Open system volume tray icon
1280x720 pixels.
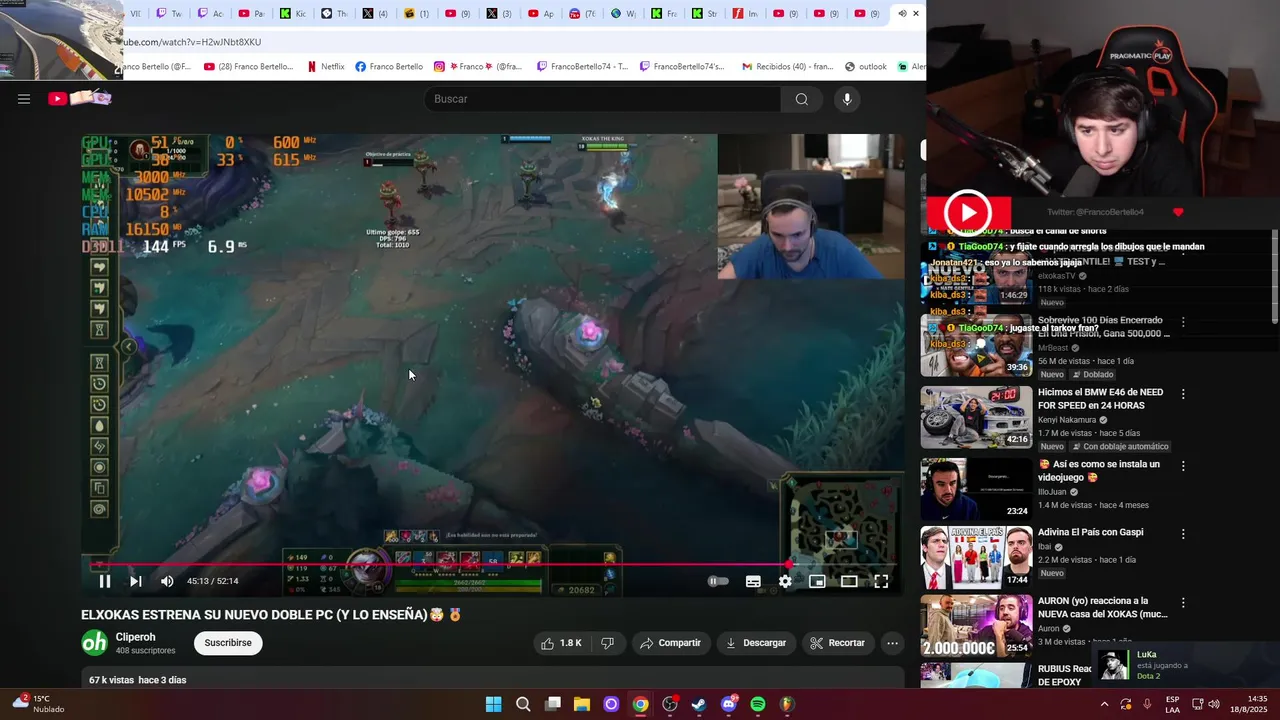1214,704
